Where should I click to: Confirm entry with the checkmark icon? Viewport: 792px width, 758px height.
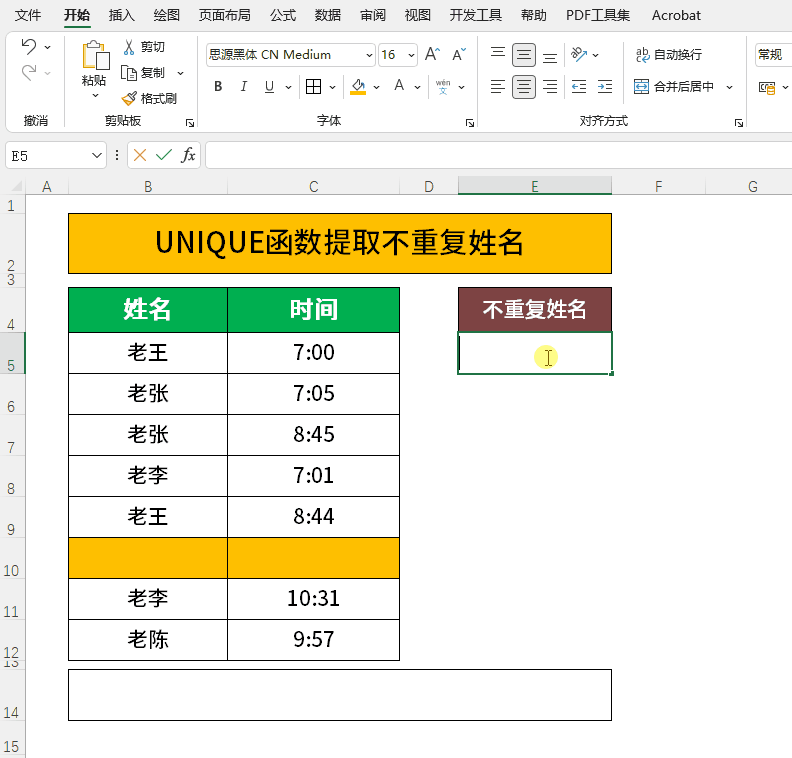pos(164,155)
